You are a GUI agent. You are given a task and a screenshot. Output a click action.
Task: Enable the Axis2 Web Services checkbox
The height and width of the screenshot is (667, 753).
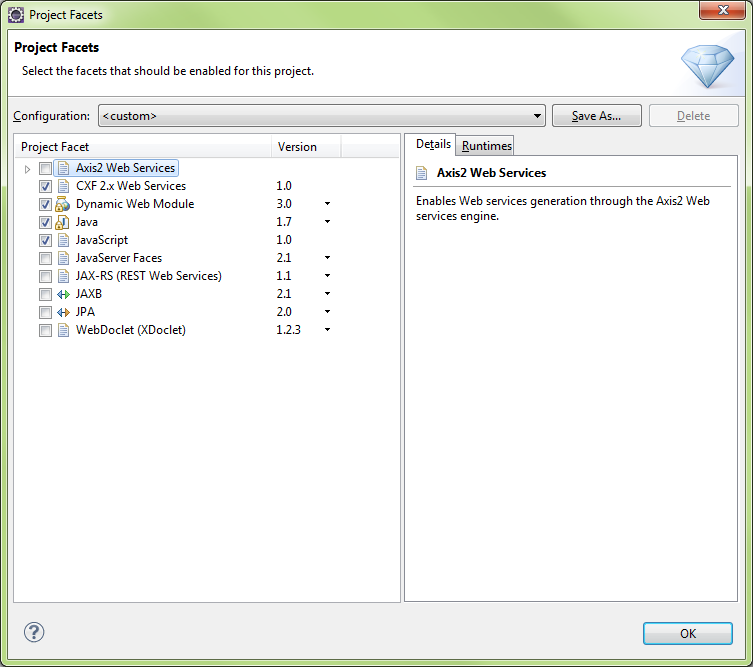click(46, 169)
